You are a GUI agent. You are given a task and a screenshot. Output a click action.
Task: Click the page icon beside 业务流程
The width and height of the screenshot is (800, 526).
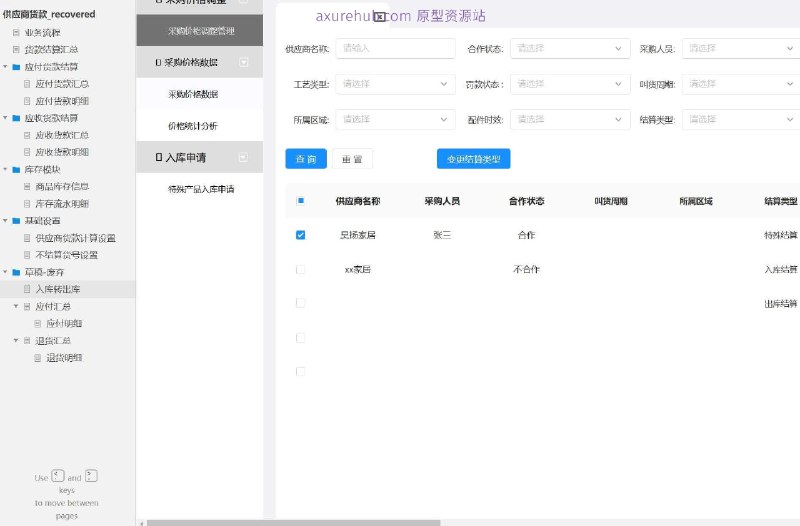16,33
